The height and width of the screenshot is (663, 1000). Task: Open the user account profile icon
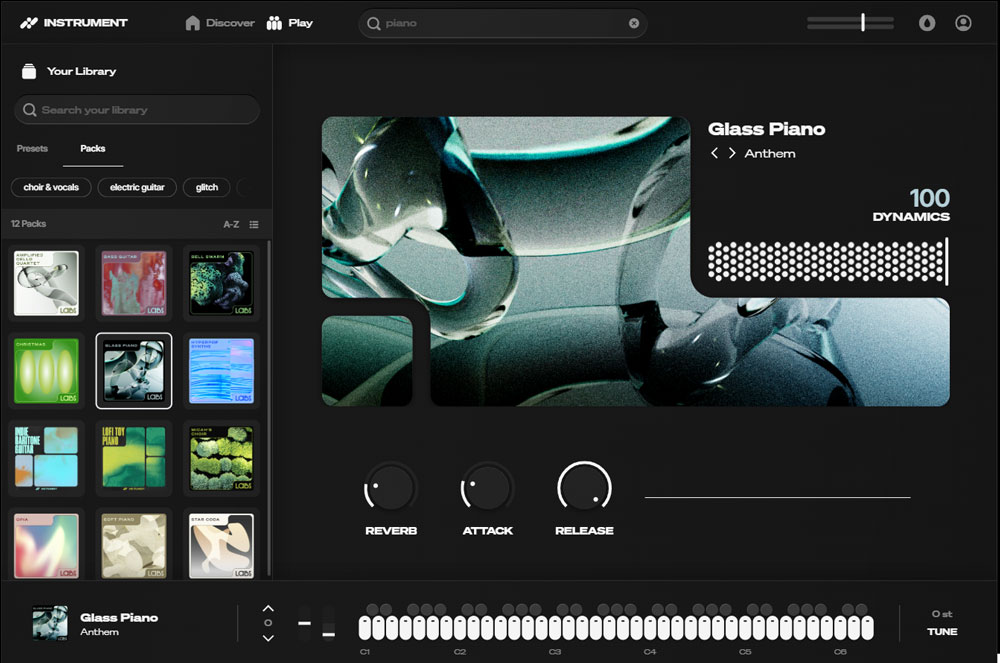(963, 23)
